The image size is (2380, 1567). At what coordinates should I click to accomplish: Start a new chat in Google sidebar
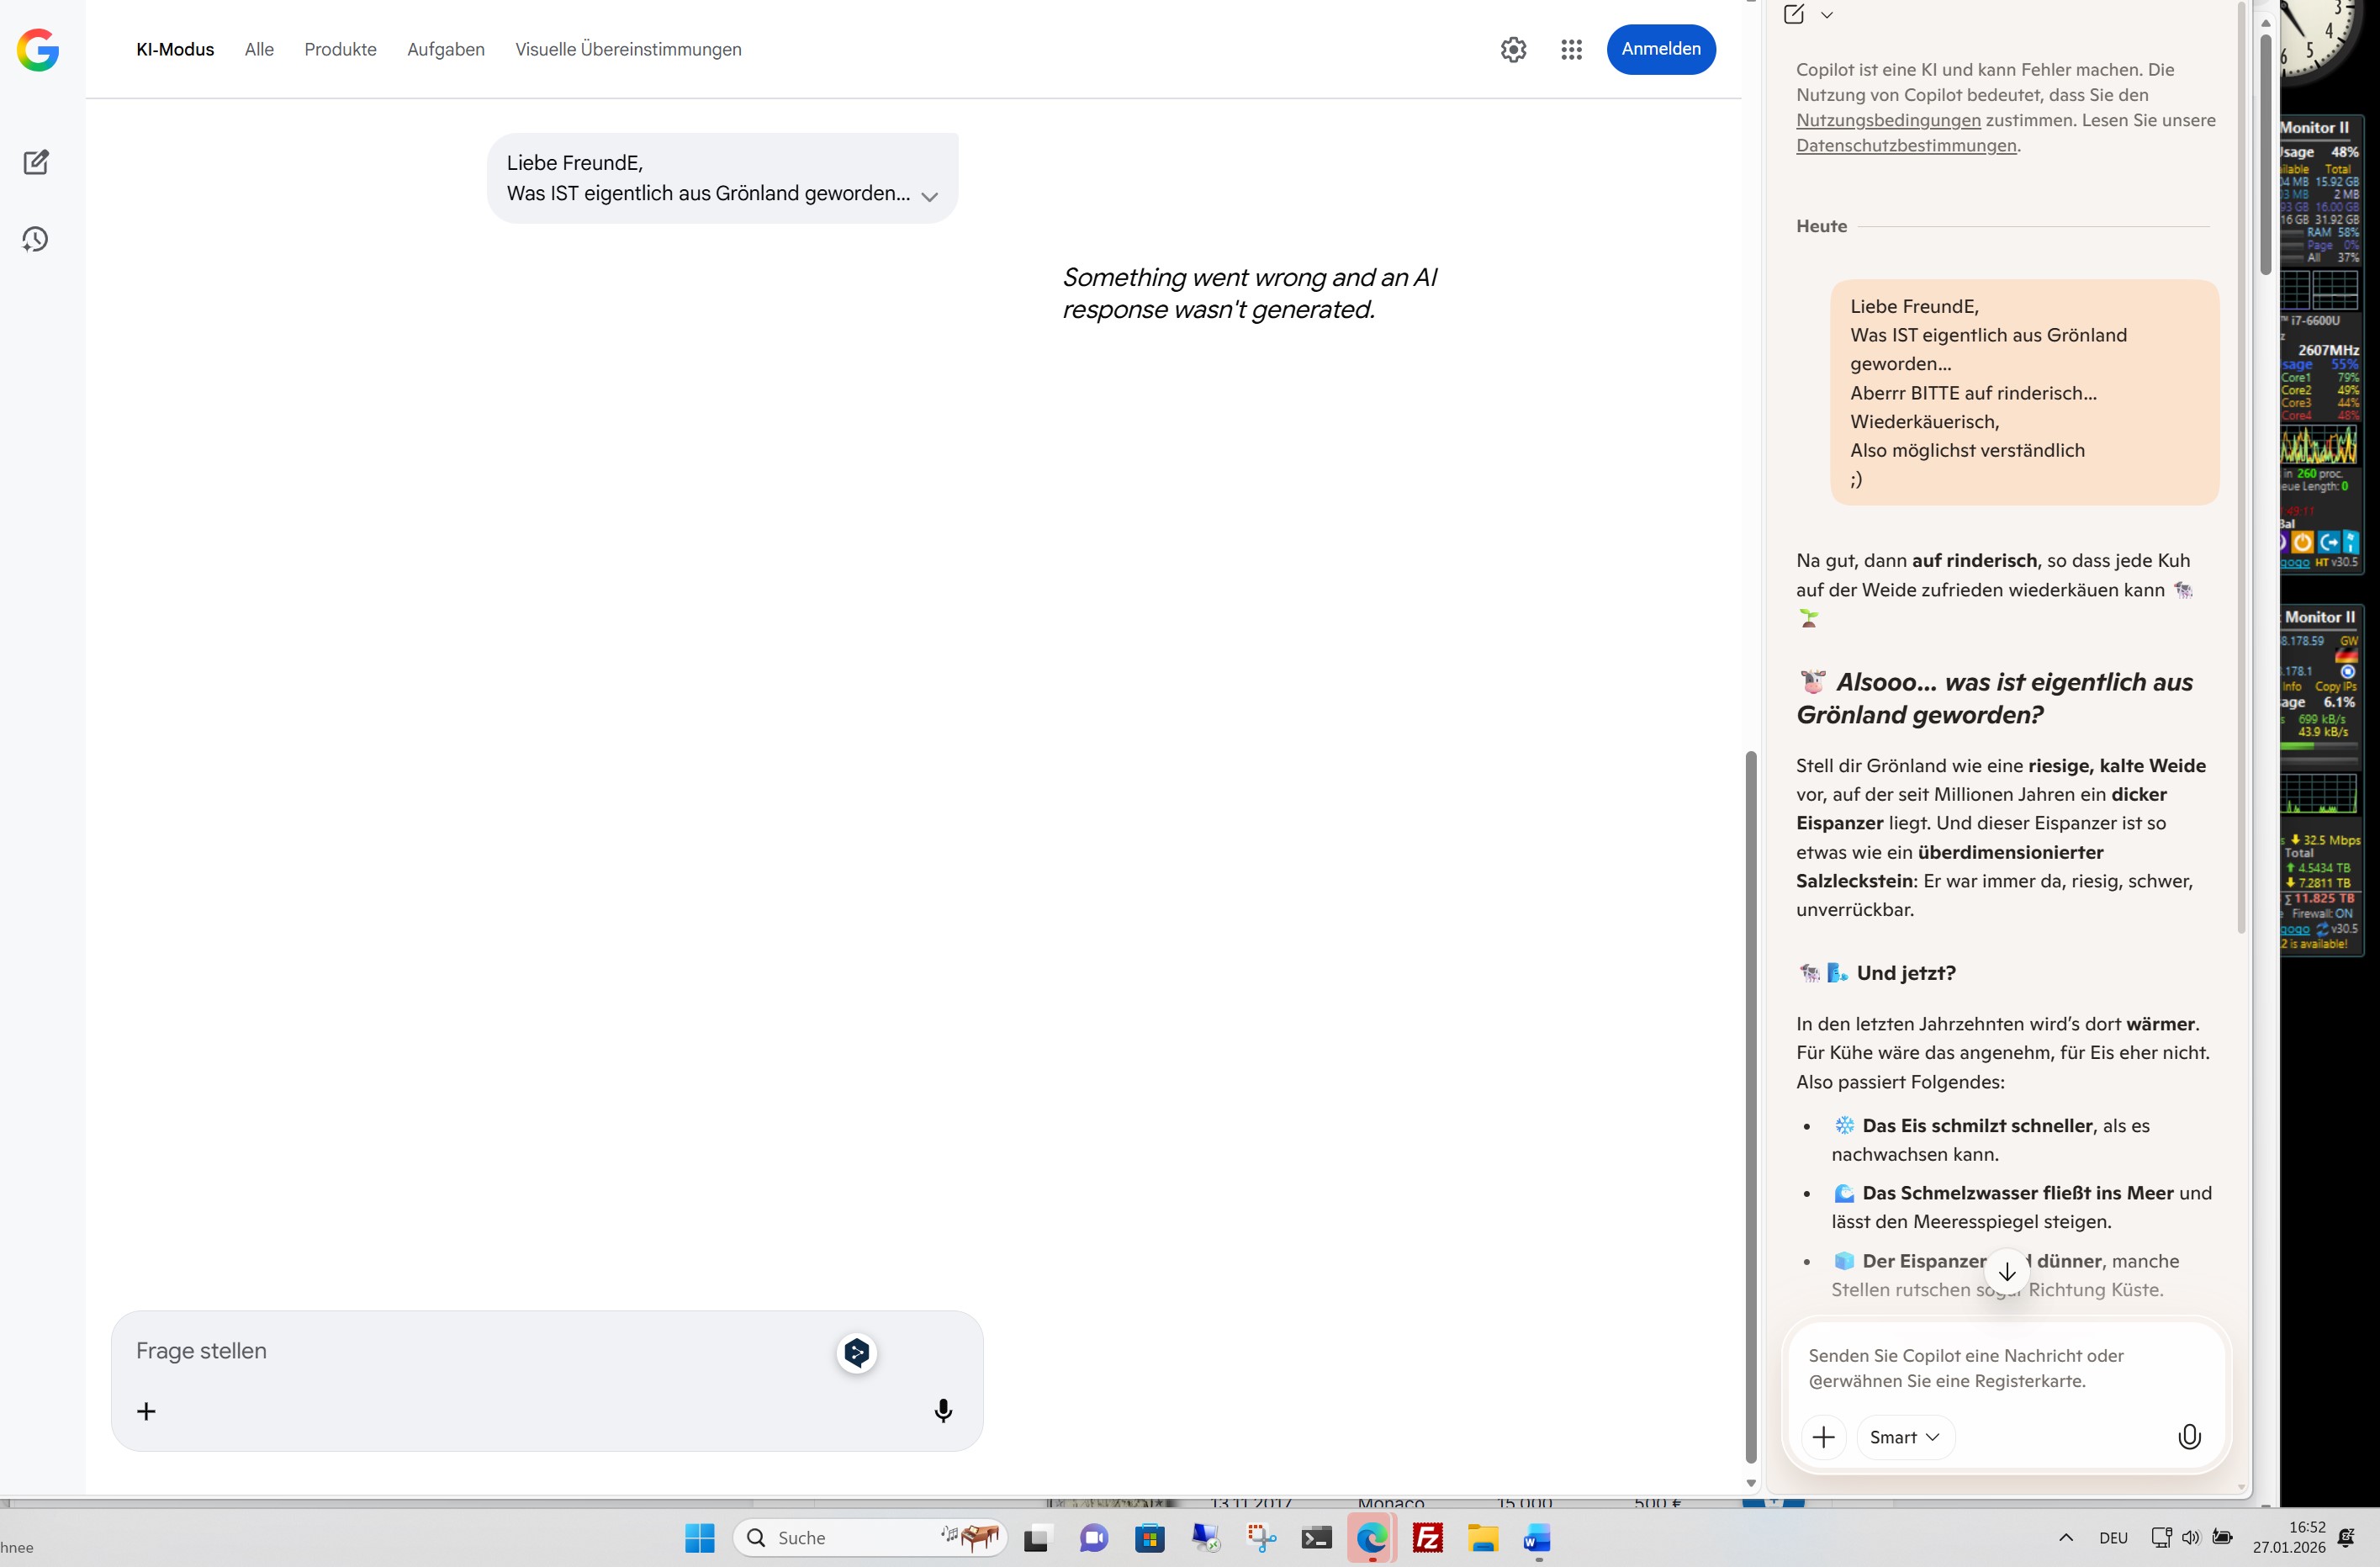pyautogui.click(x=36, y=162)
